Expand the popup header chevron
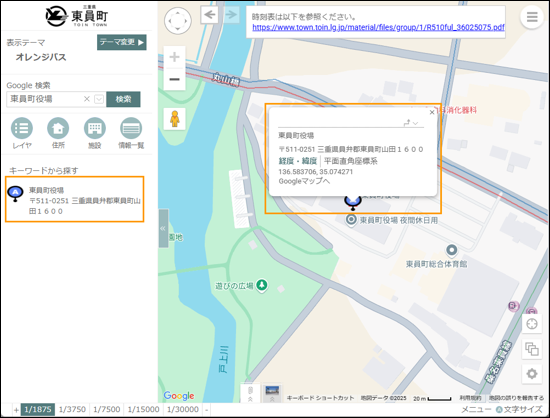The height and width of the screenshot is (418, 550). [x=416, y=123]
